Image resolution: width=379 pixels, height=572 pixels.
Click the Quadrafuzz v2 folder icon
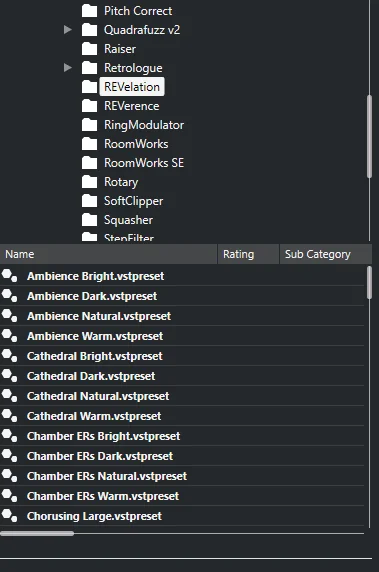[89, 30]
